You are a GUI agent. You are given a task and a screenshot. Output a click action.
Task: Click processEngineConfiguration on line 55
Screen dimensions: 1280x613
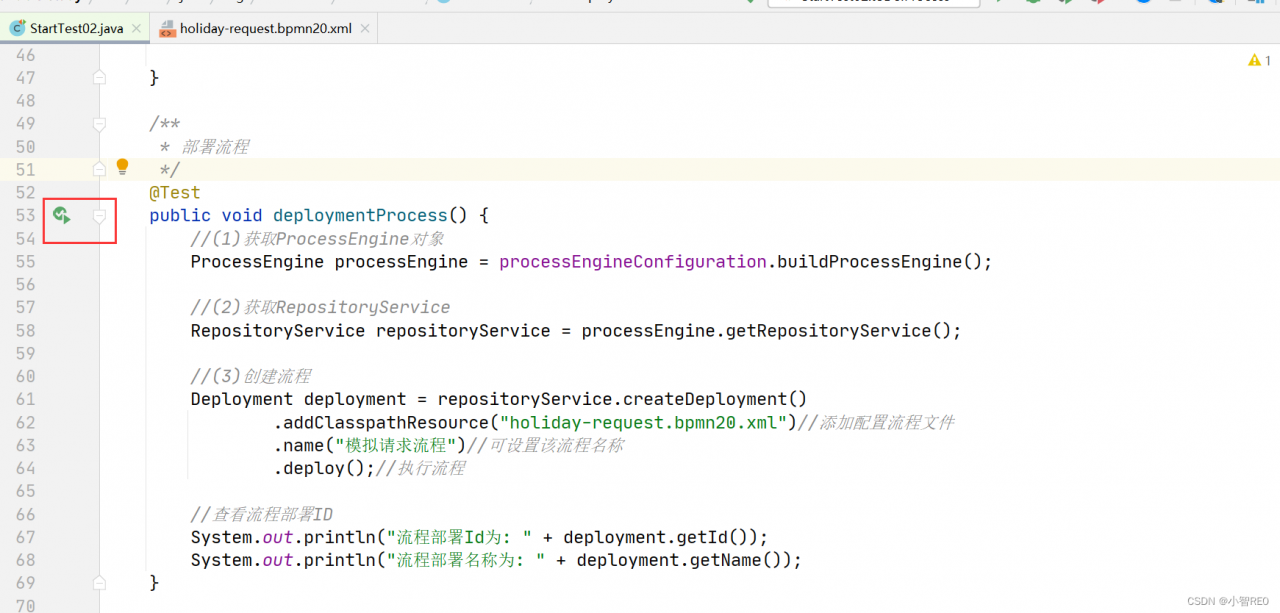(632, 261)
